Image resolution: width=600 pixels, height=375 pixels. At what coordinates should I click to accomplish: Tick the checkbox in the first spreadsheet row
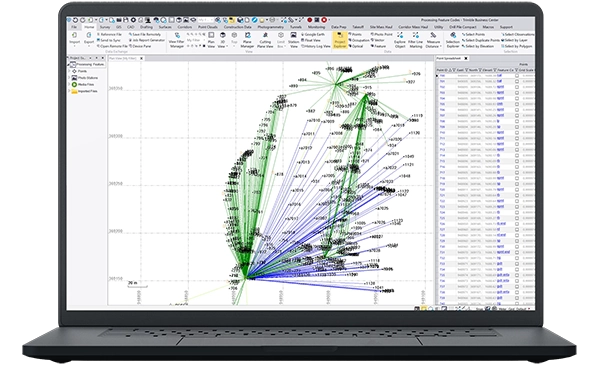(517, 76)
